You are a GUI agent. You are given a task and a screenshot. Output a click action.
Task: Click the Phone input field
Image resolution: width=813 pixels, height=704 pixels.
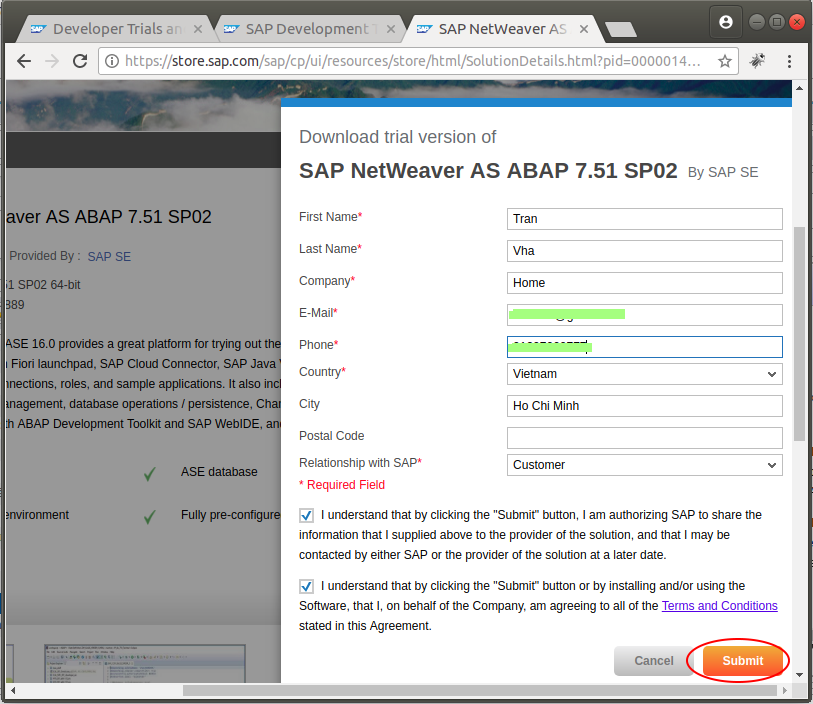(644, 347)
